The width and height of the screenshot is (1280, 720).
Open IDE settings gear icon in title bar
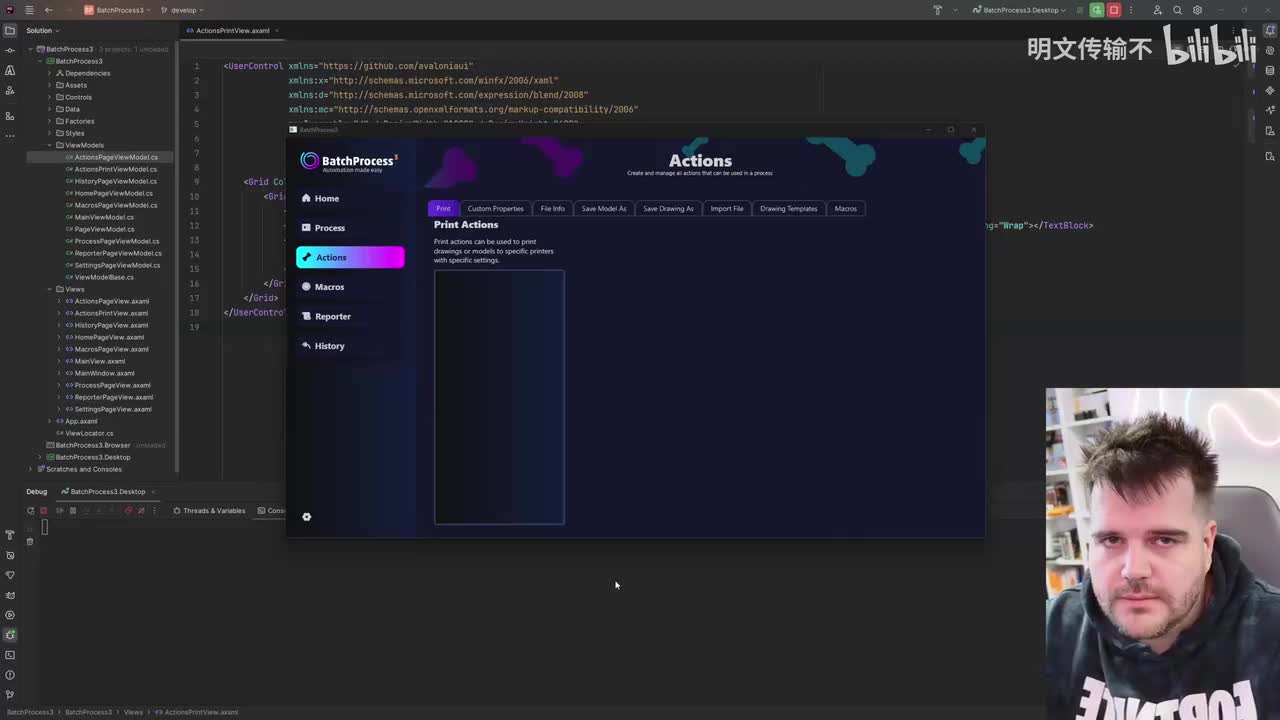click(1197, 10)
